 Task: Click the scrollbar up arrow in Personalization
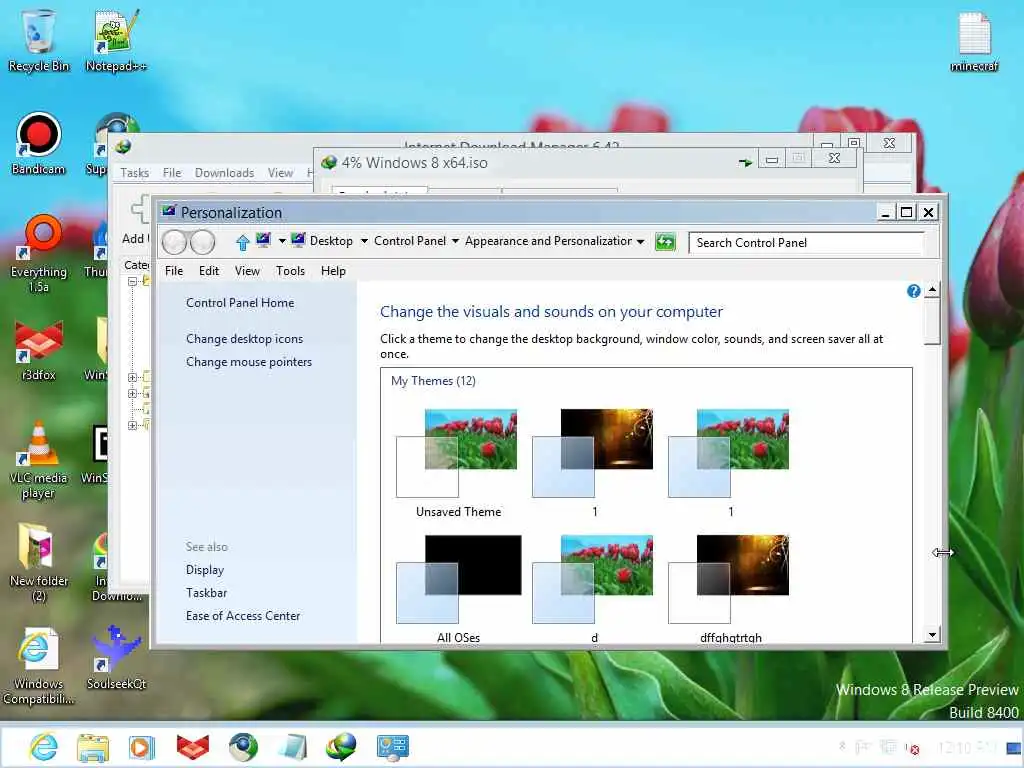tap(932, 290)
